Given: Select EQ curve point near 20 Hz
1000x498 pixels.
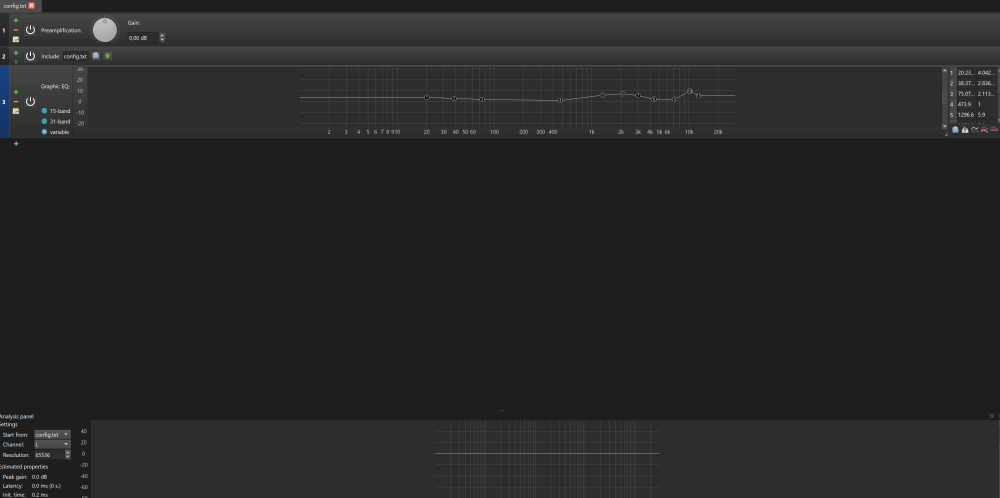Looking at the screenshot, I should click(427, 97).
